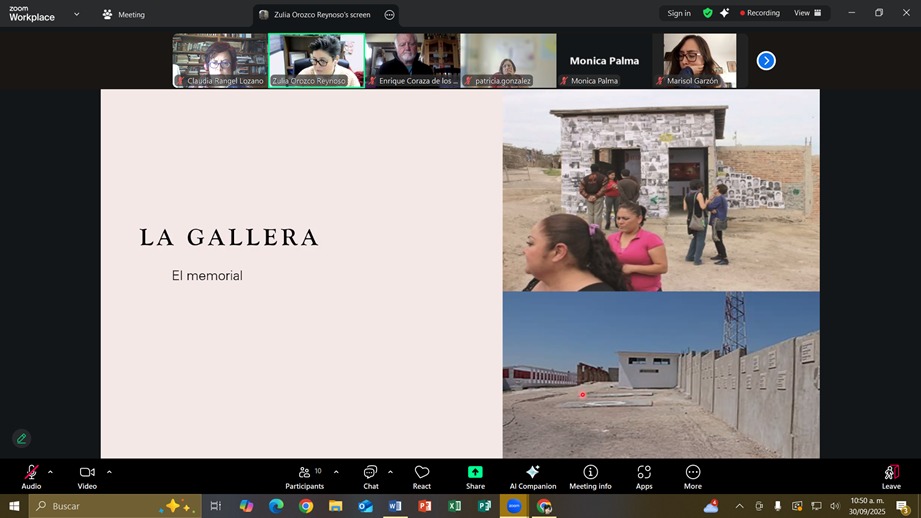Switch to the Meeting tab

click(123, 14)
